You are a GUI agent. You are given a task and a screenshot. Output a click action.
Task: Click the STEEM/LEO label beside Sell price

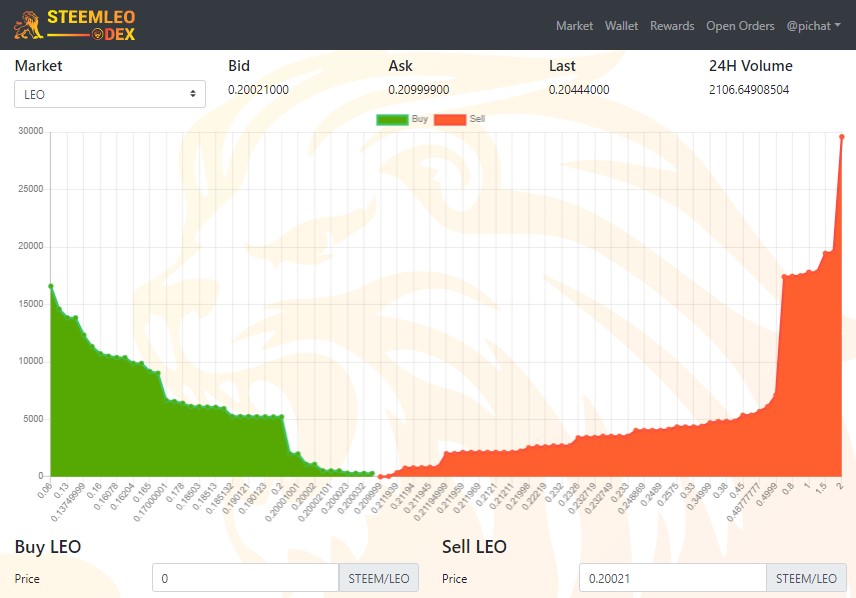click(x=806, y=578)
